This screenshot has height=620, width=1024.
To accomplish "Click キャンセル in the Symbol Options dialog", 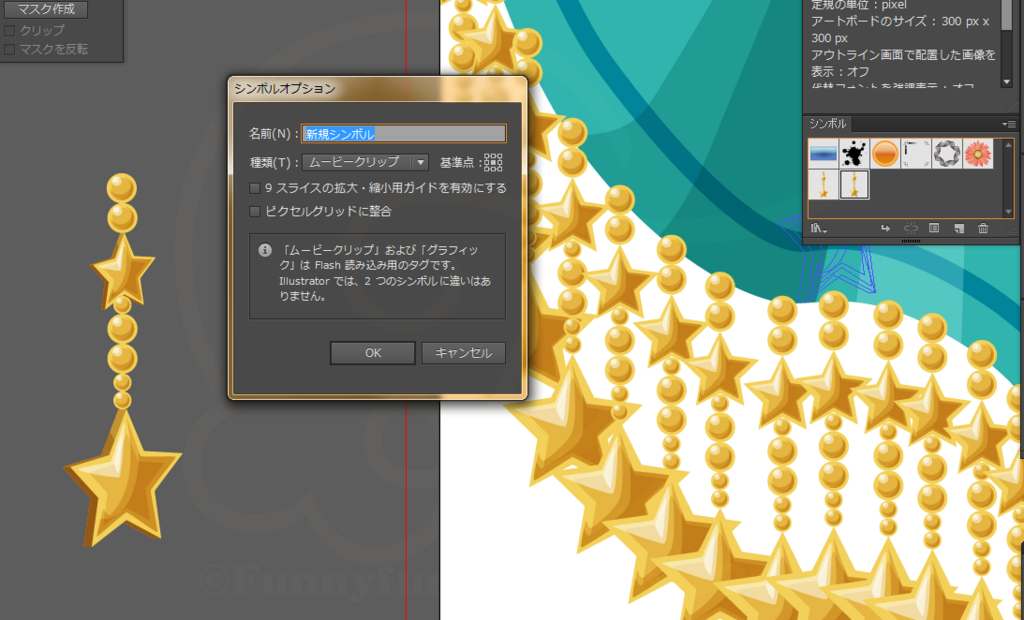I will [x=464, y=353].
